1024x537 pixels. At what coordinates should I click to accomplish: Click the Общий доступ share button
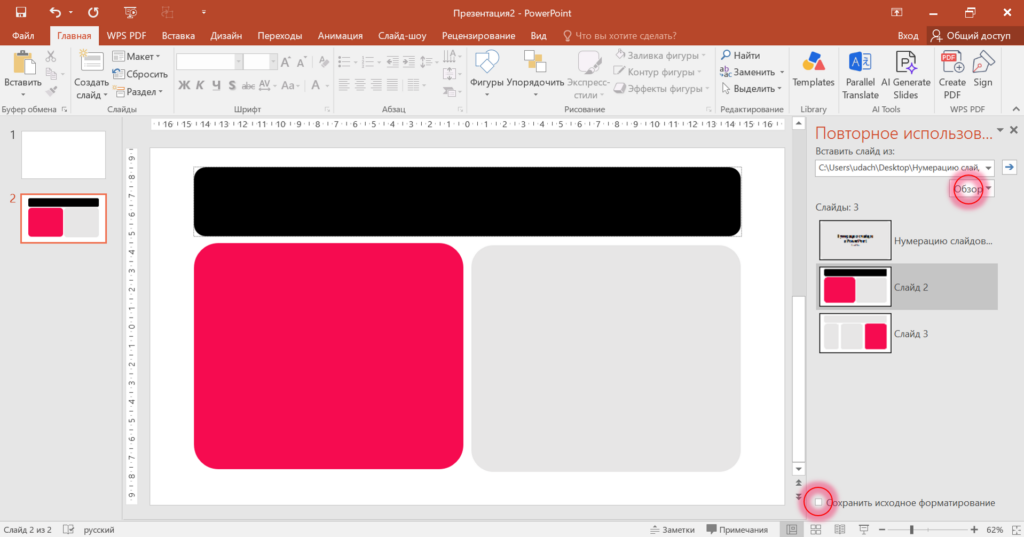(x=971, y=36)
